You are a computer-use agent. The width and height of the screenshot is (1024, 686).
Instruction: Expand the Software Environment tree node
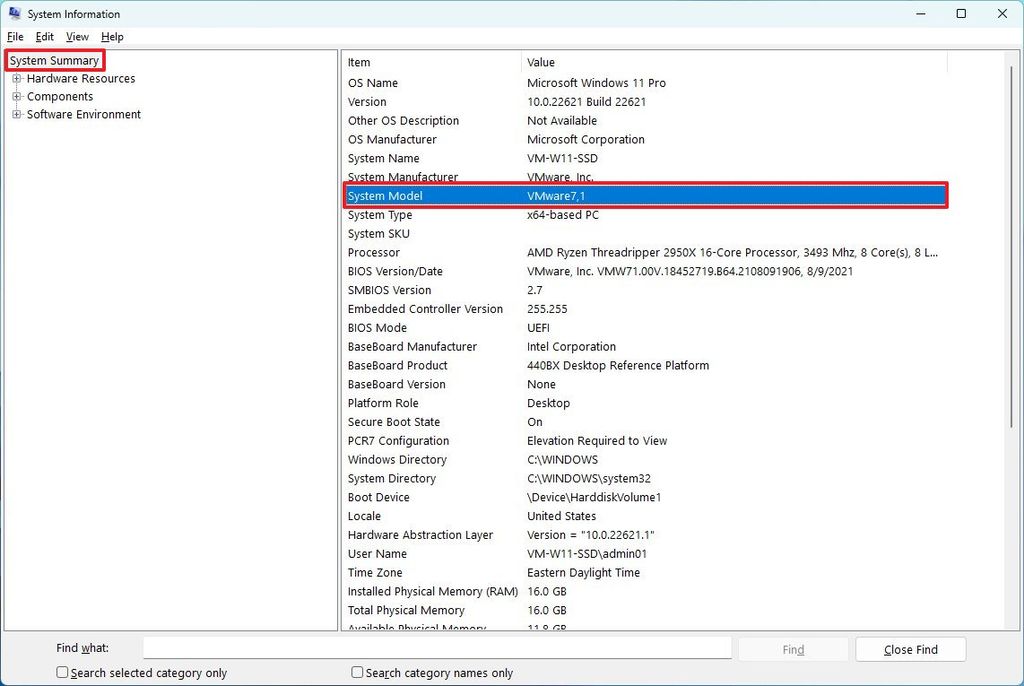(16, 114)
